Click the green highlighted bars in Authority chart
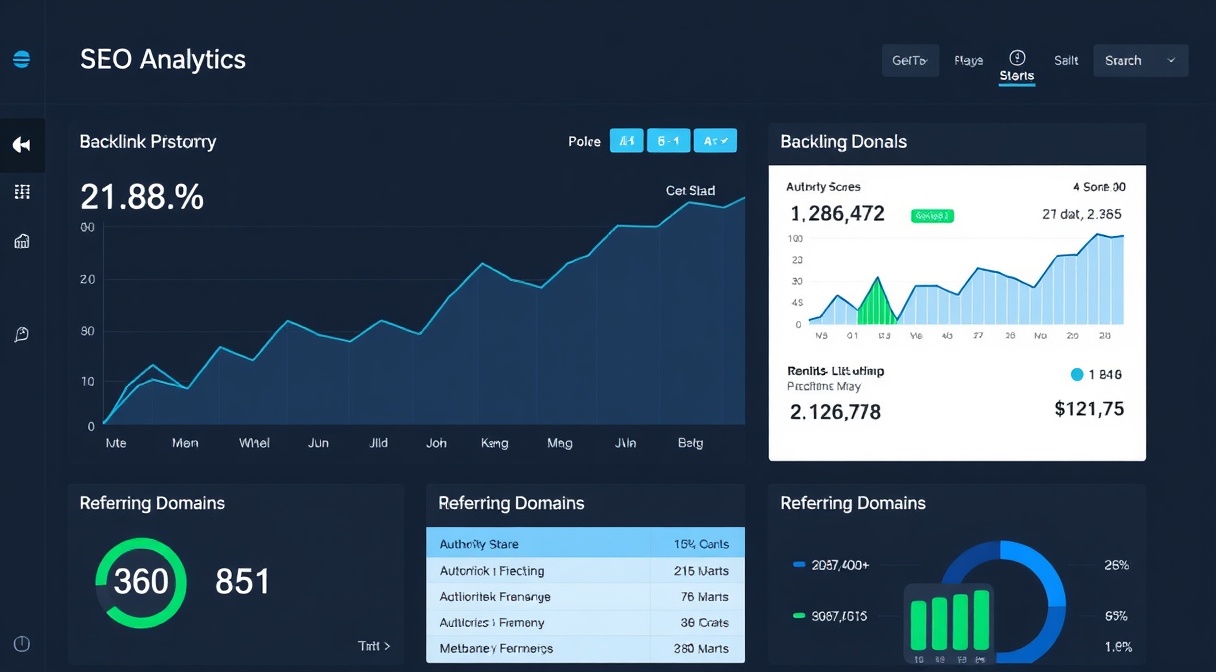This screenshot has width=1216, height=672. [876, 300]
